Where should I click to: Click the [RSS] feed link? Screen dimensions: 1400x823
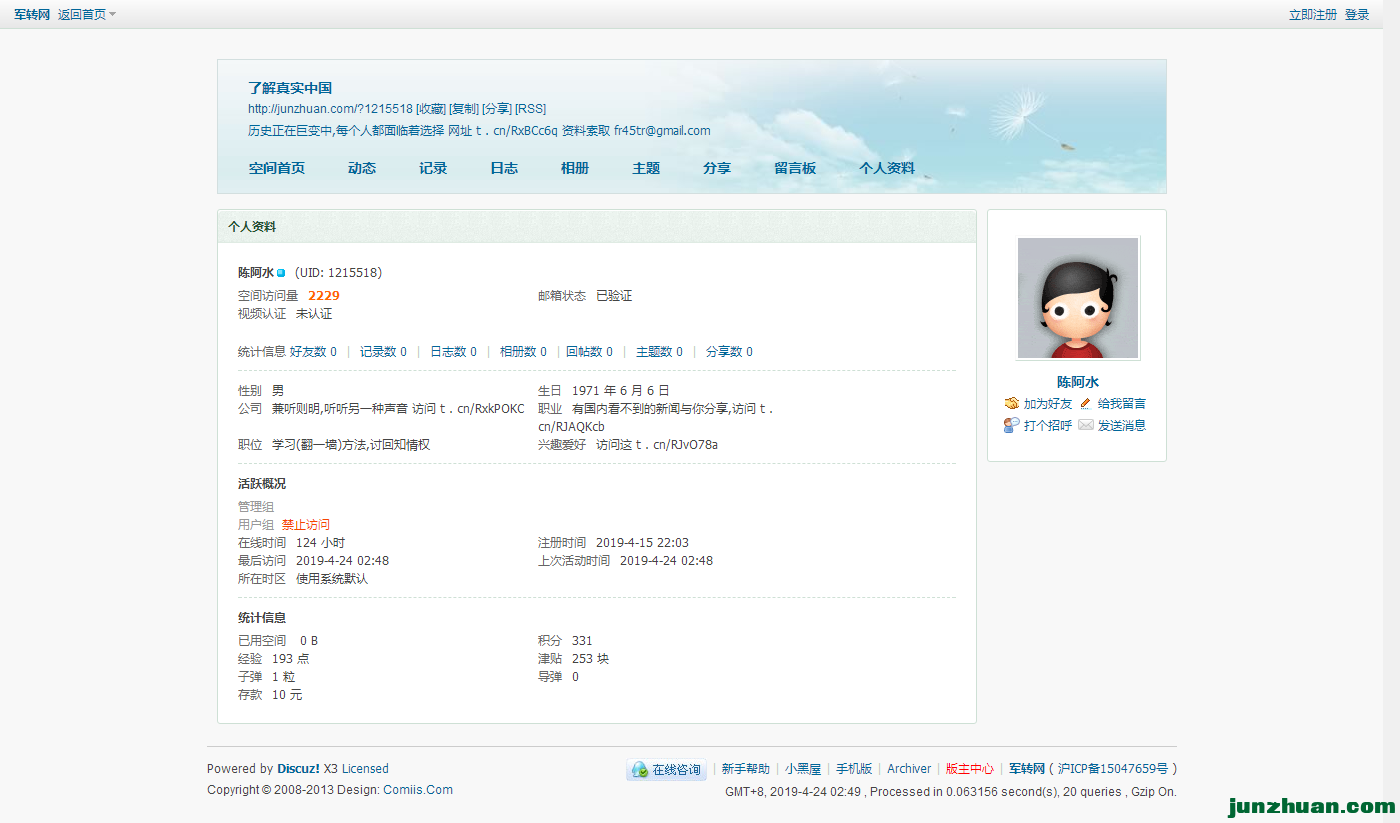[x=531, y=109]
